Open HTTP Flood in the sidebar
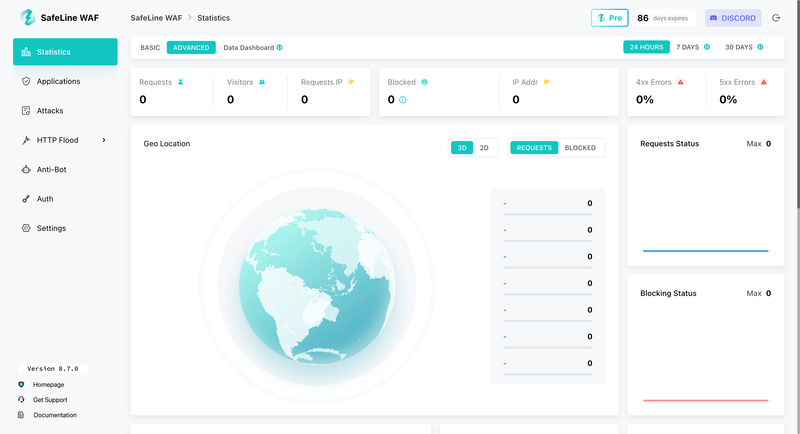The width and height of the screenshot is (800, 434). tap(65, 140)
